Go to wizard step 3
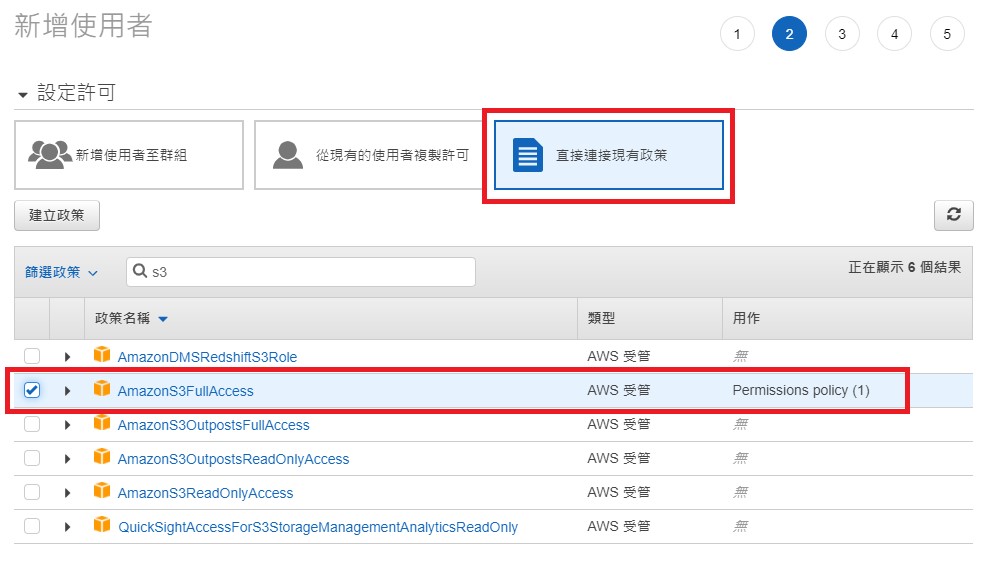Screen dimensions: 999x581 pos(842,34)
